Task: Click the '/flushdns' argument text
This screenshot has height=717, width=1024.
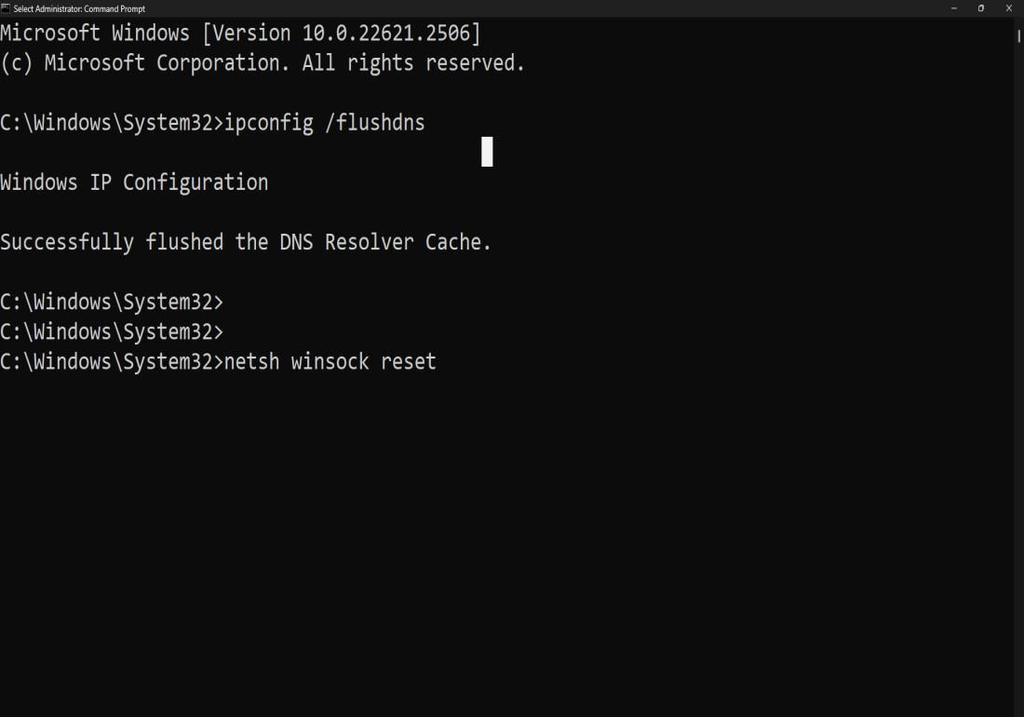Action: (375, 123)
